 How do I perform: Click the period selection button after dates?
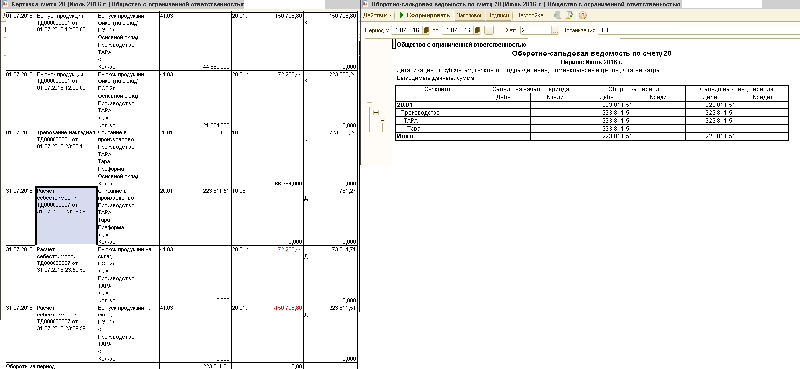(489, 30)
